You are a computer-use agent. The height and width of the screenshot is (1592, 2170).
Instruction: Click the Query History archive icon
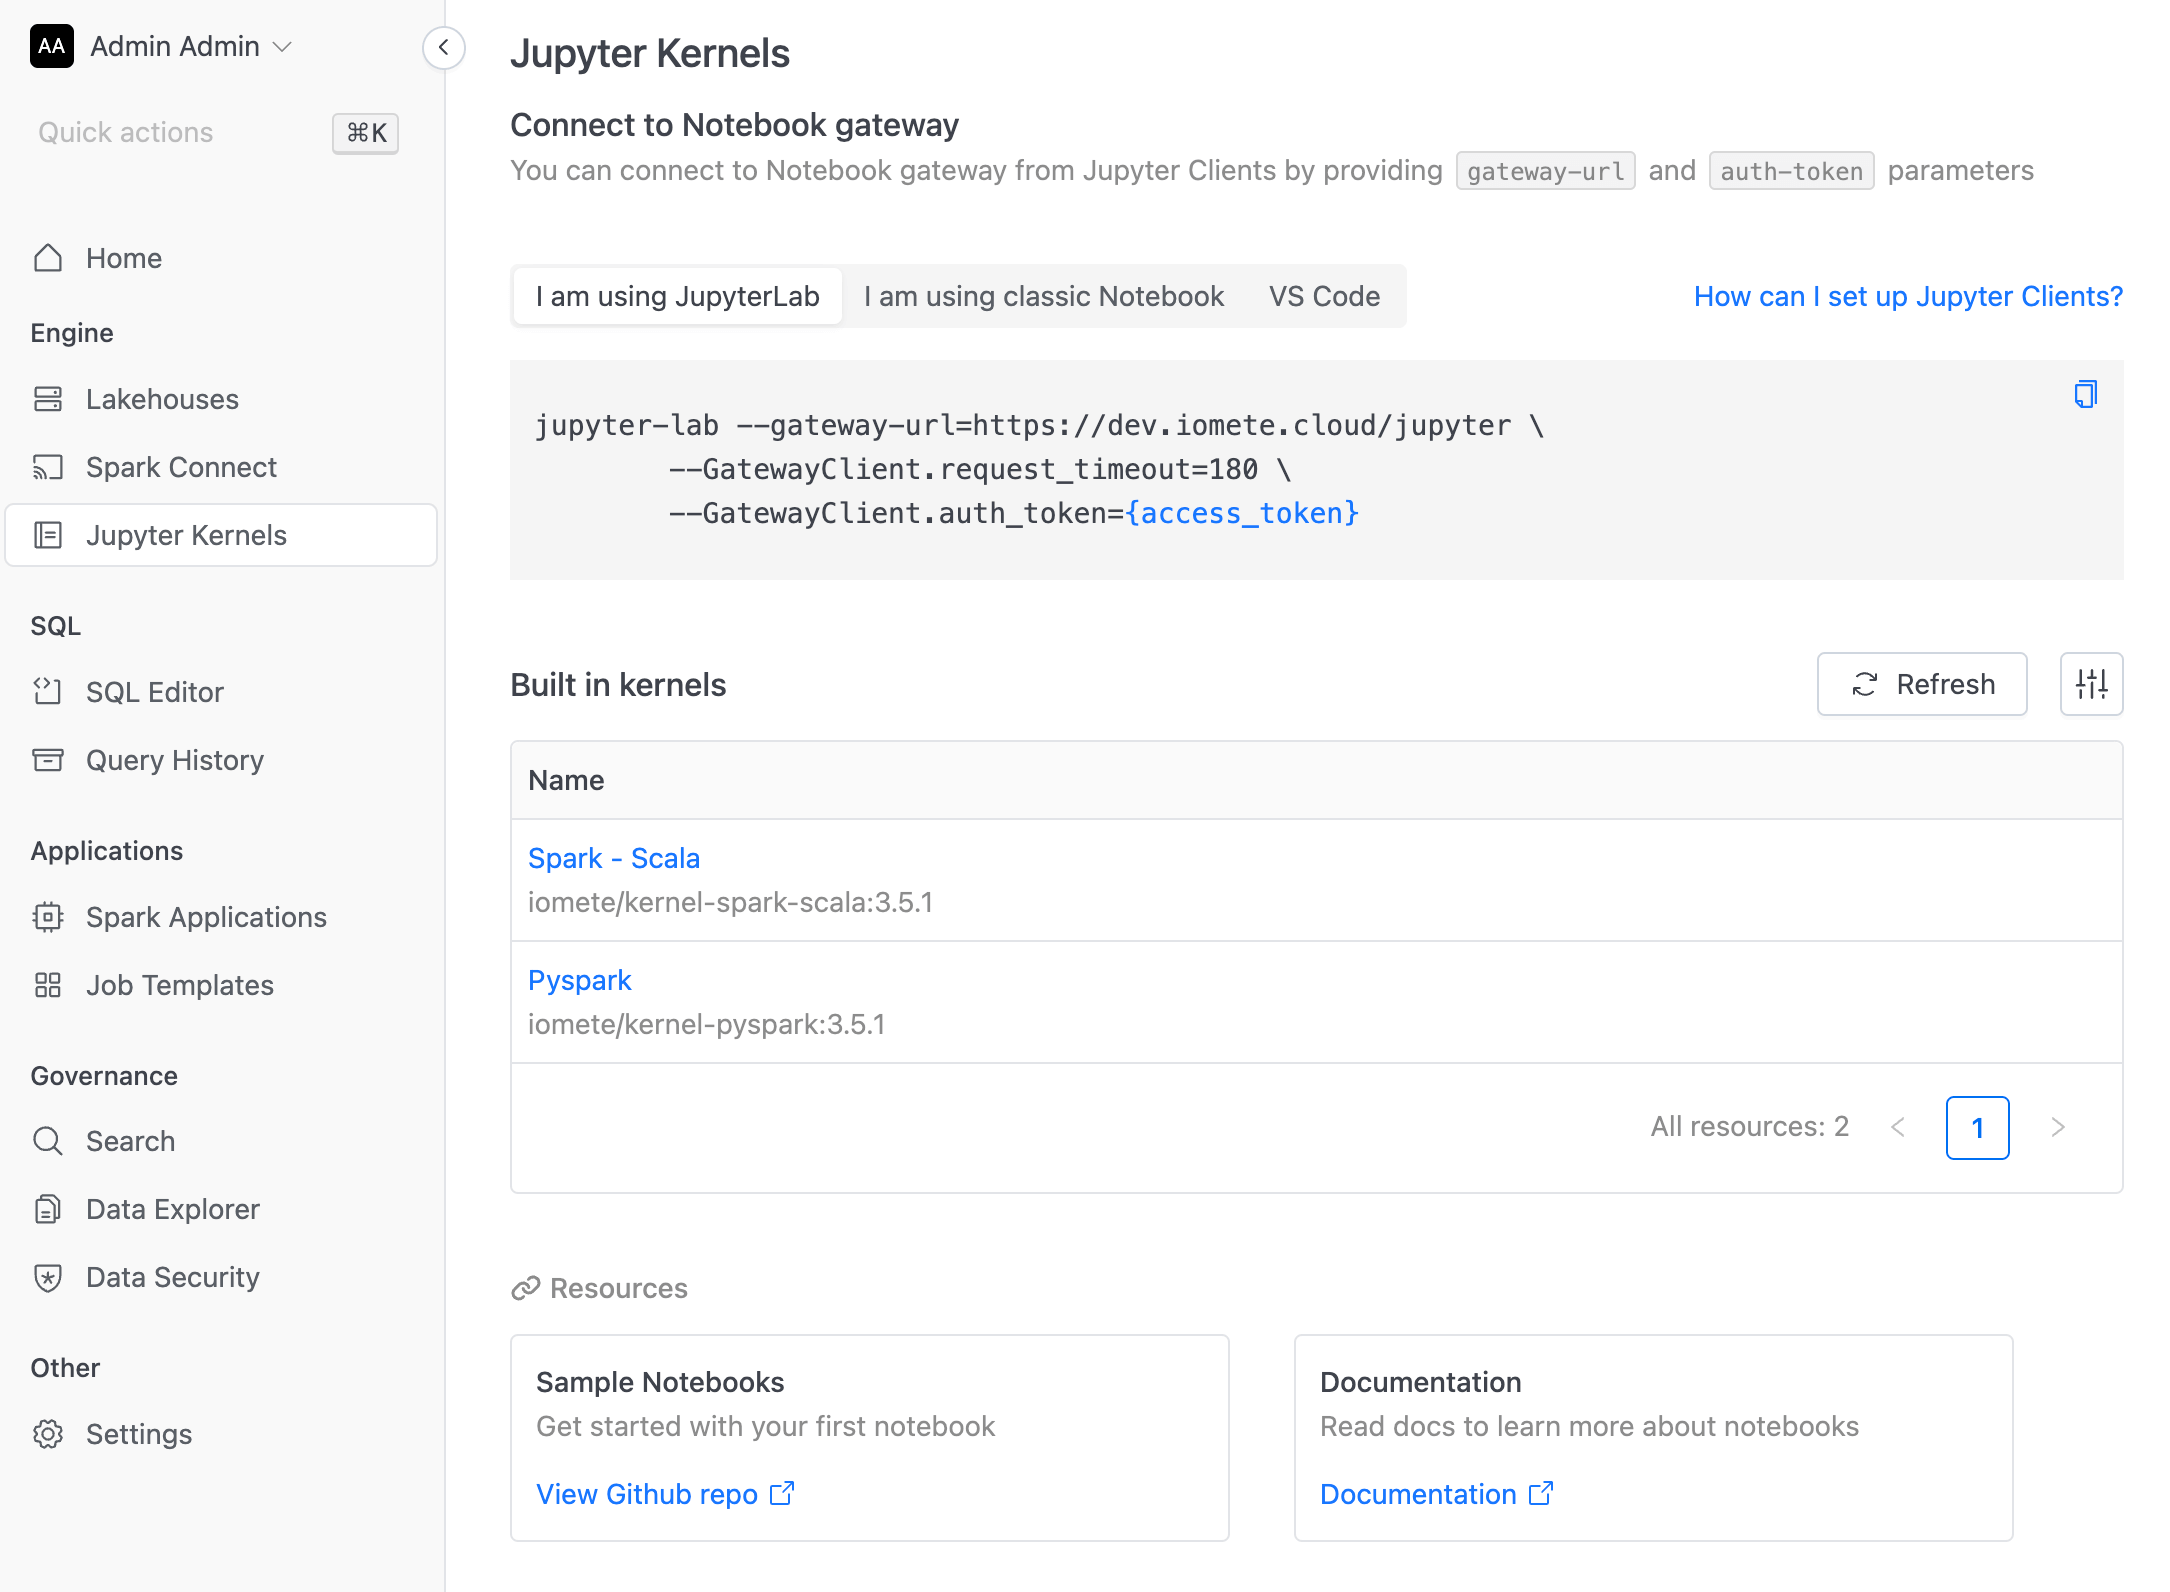(48, 760)
